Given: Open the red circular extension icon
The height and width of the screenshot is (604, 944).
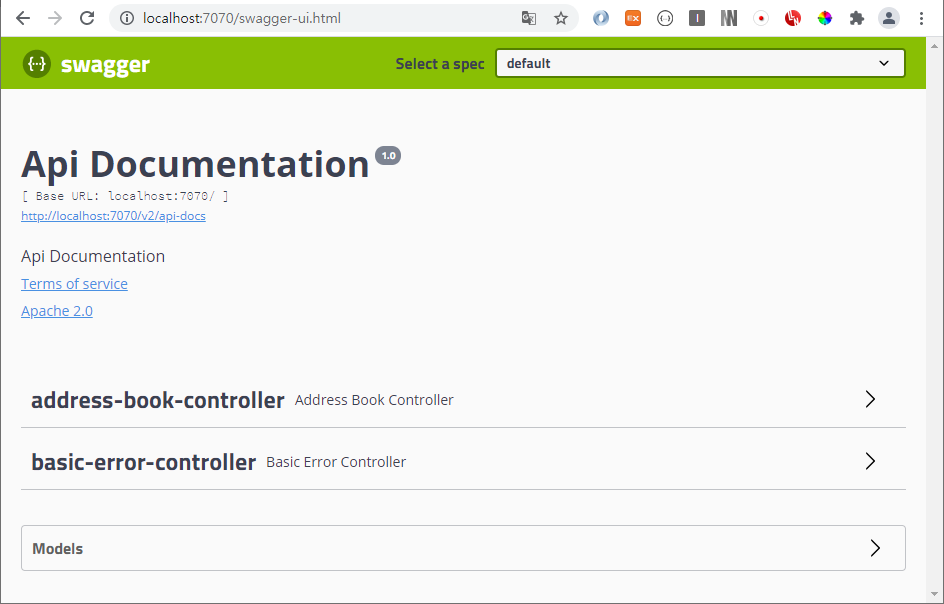Looking at the screenshot, I should [x=793, y=18].
